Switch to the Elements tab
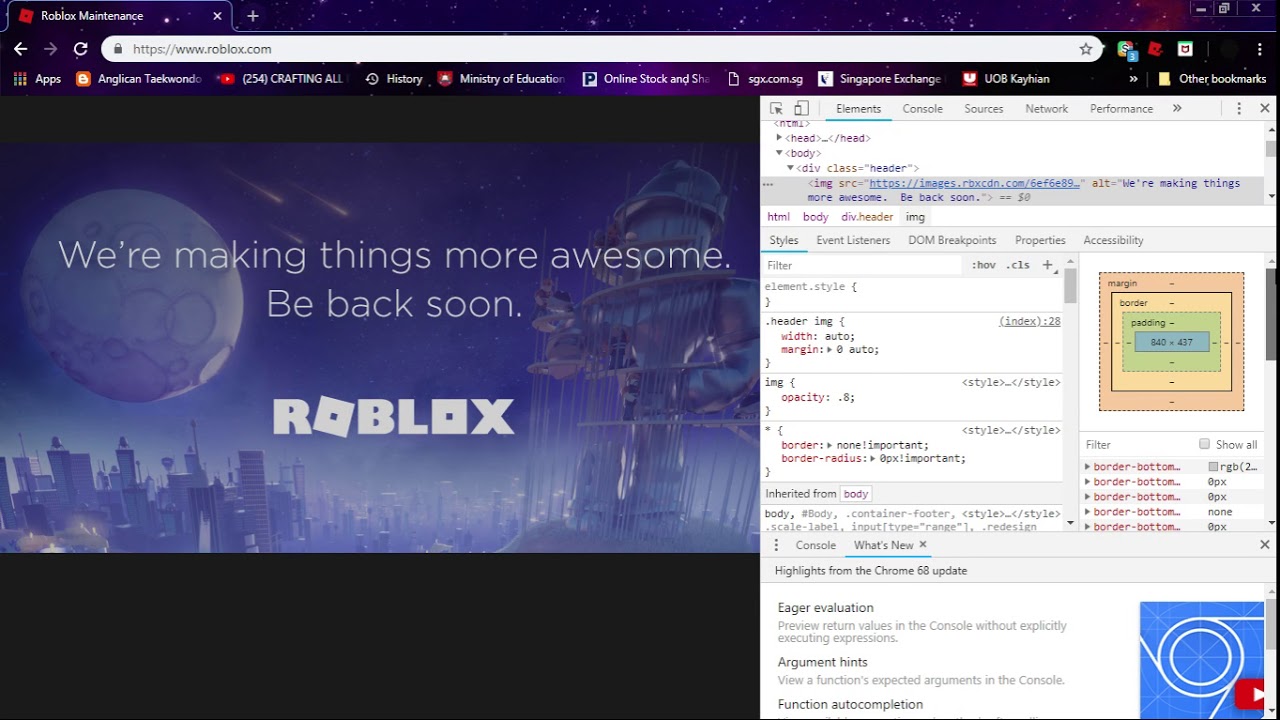Screen dimensions: 1280x720 858,108
